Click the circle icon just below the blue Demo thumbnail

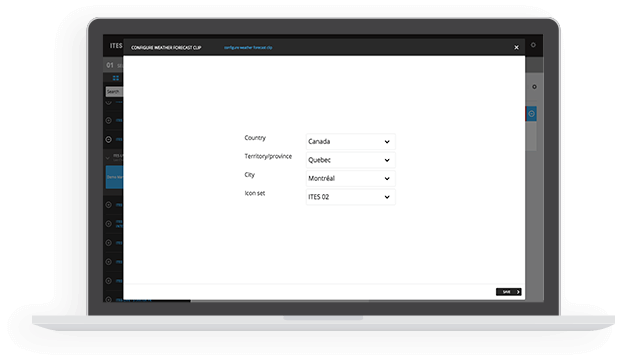(109, 205)
